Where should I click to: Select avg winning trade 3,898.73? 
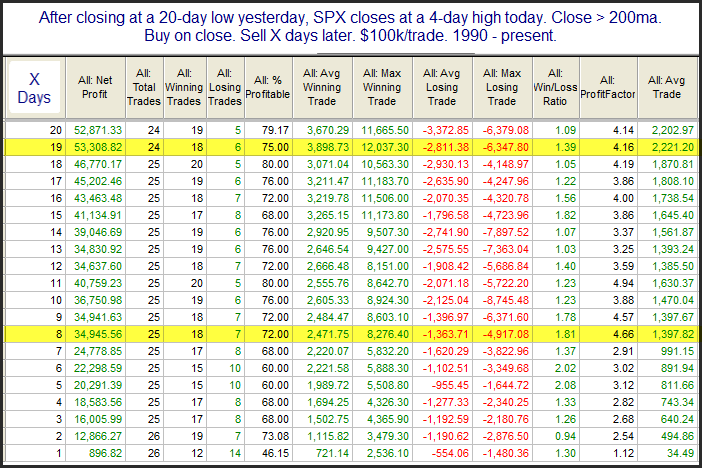(x=328, y=147)
